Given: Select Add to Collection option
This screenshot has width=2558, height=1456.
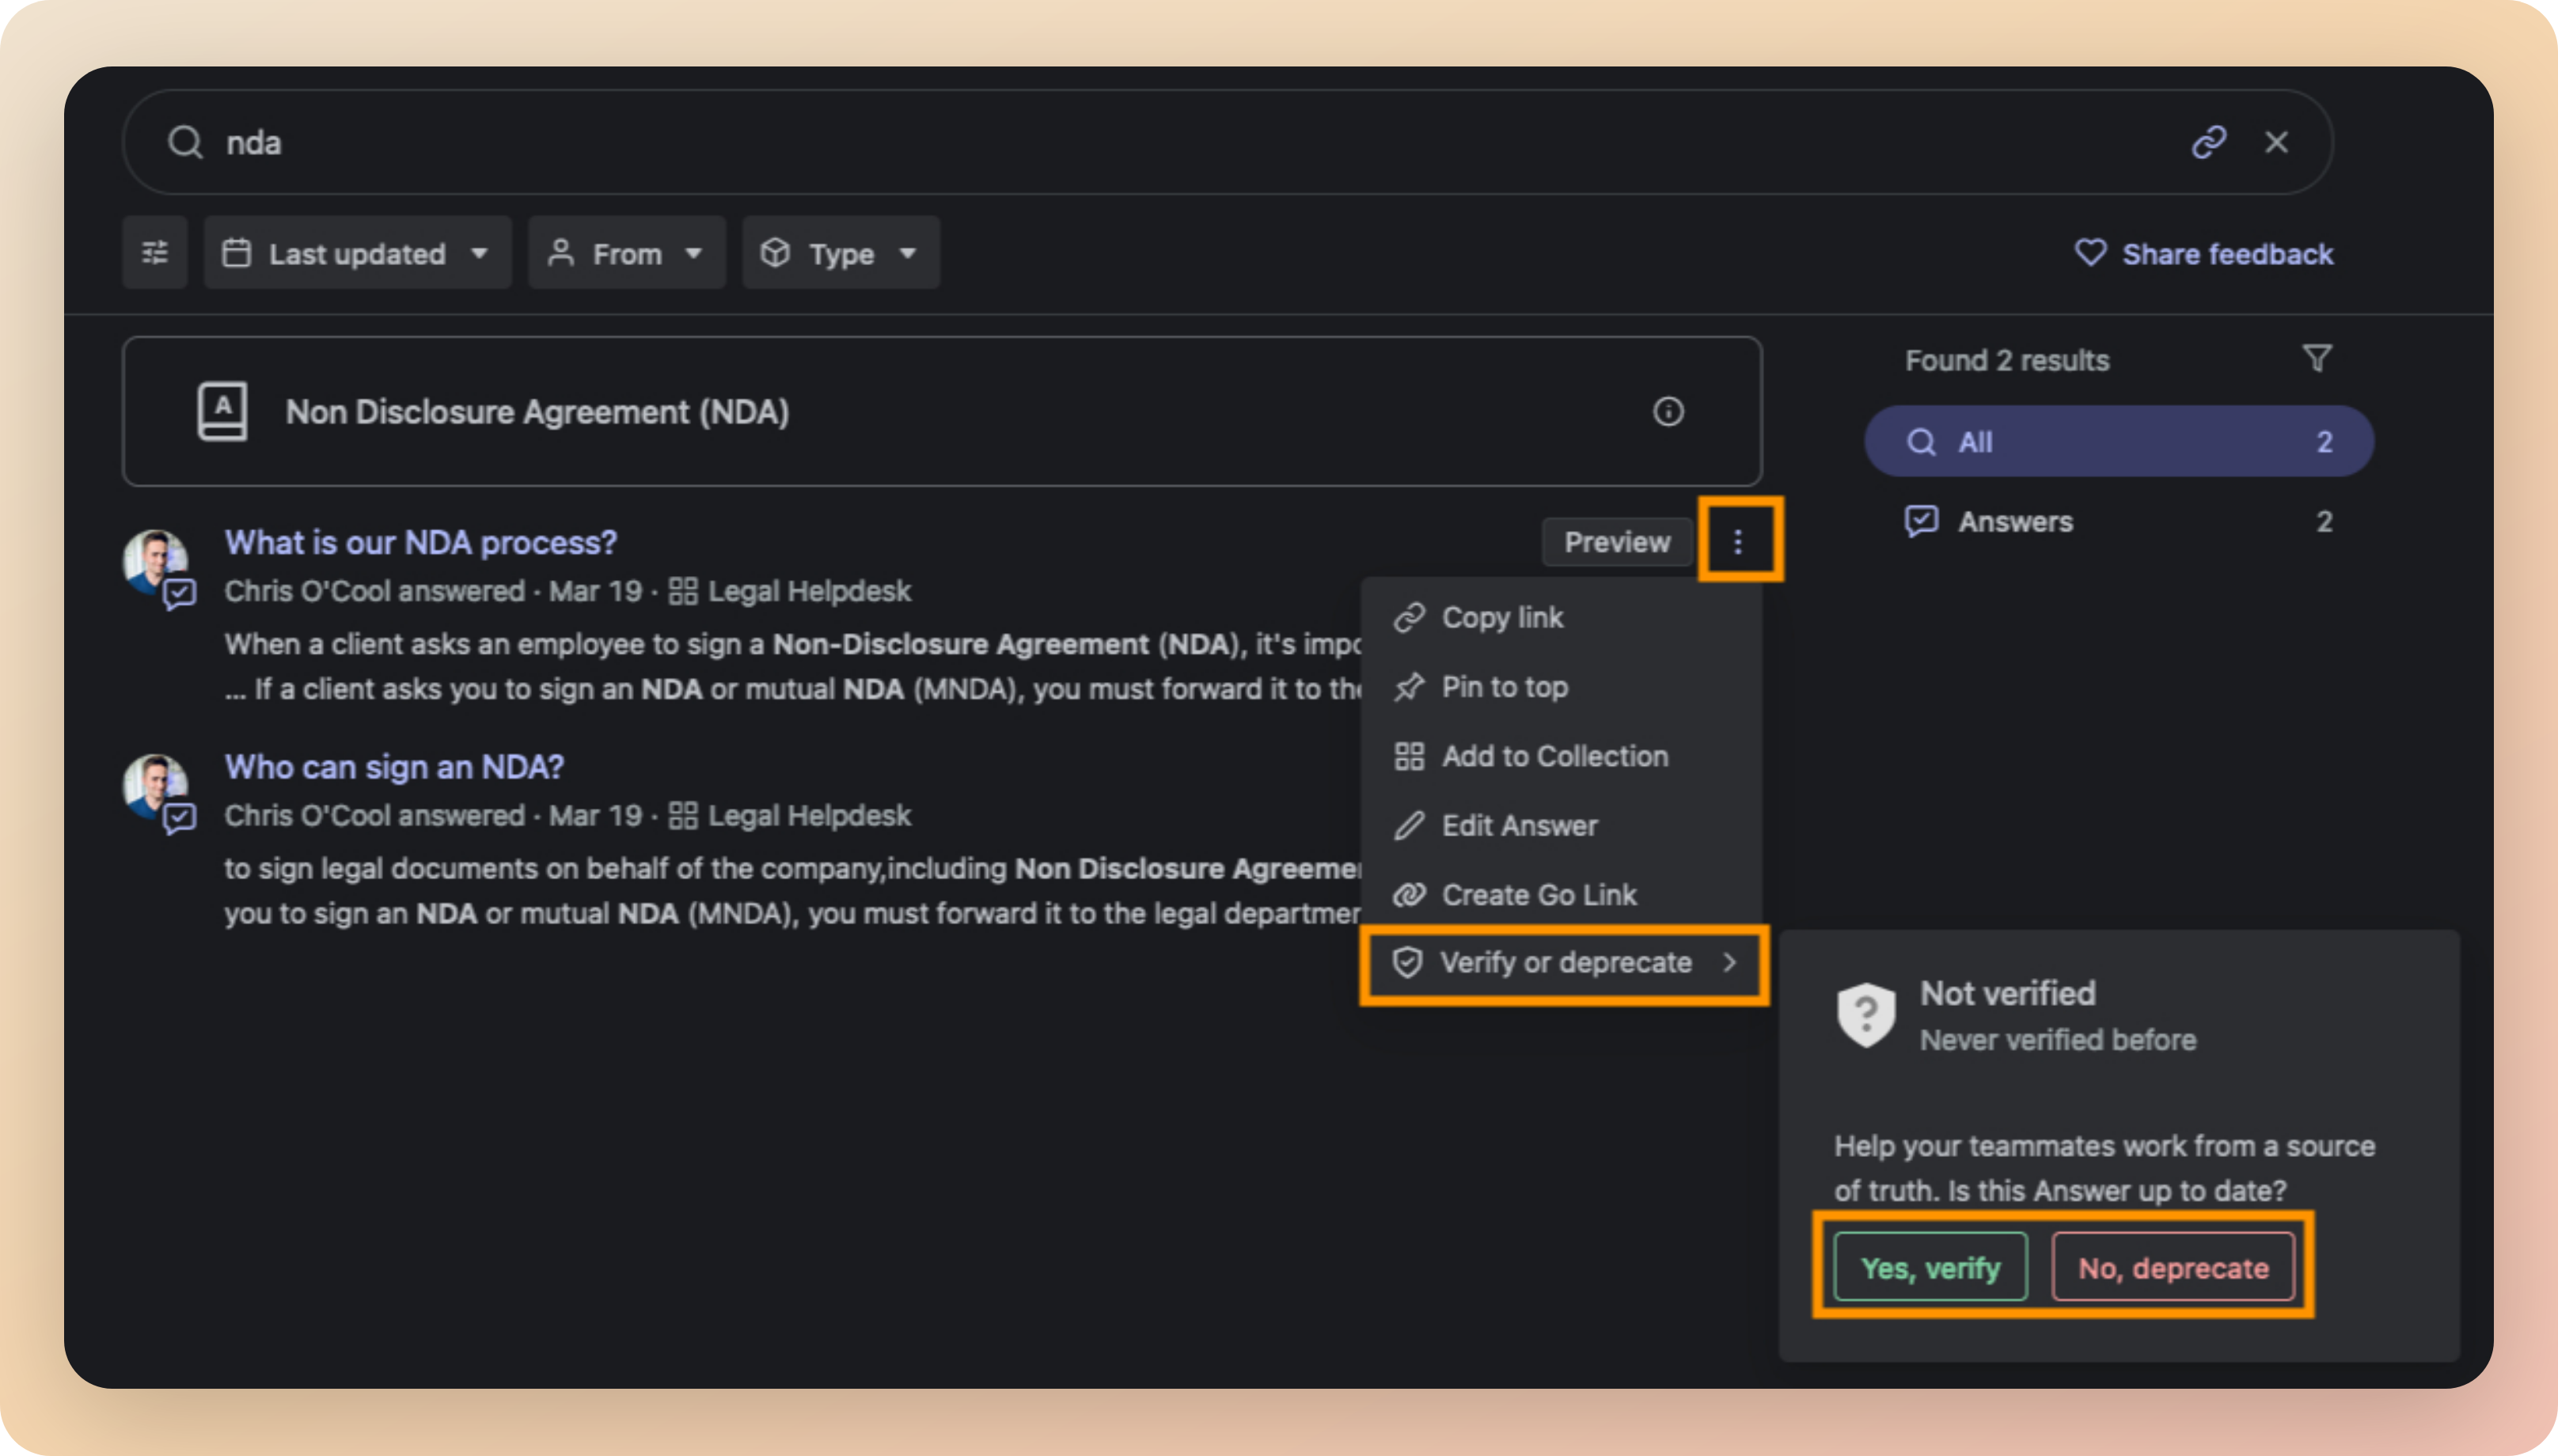Looking at the screenshot, I should coord(1553,756).
